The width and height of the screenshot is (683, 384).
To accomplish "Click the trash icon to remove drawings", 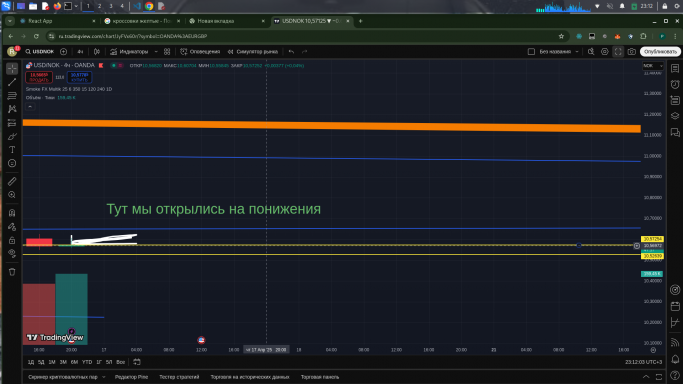I will 12,272.
